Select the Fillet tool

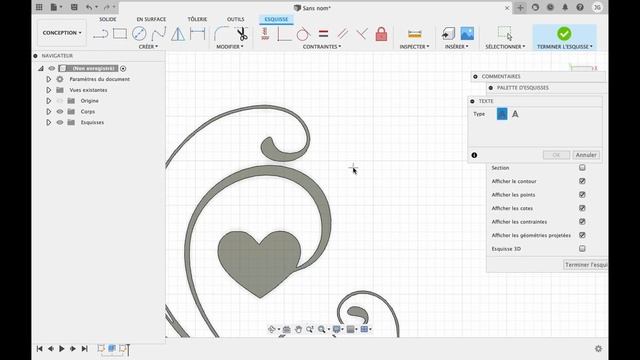click(x=221, y=34)
